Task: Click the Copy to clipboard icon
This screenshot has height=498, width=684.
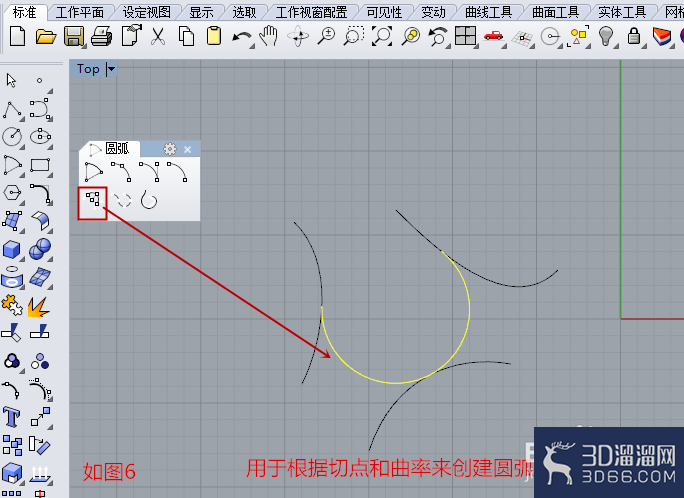Action: click(x=186, y=36)
